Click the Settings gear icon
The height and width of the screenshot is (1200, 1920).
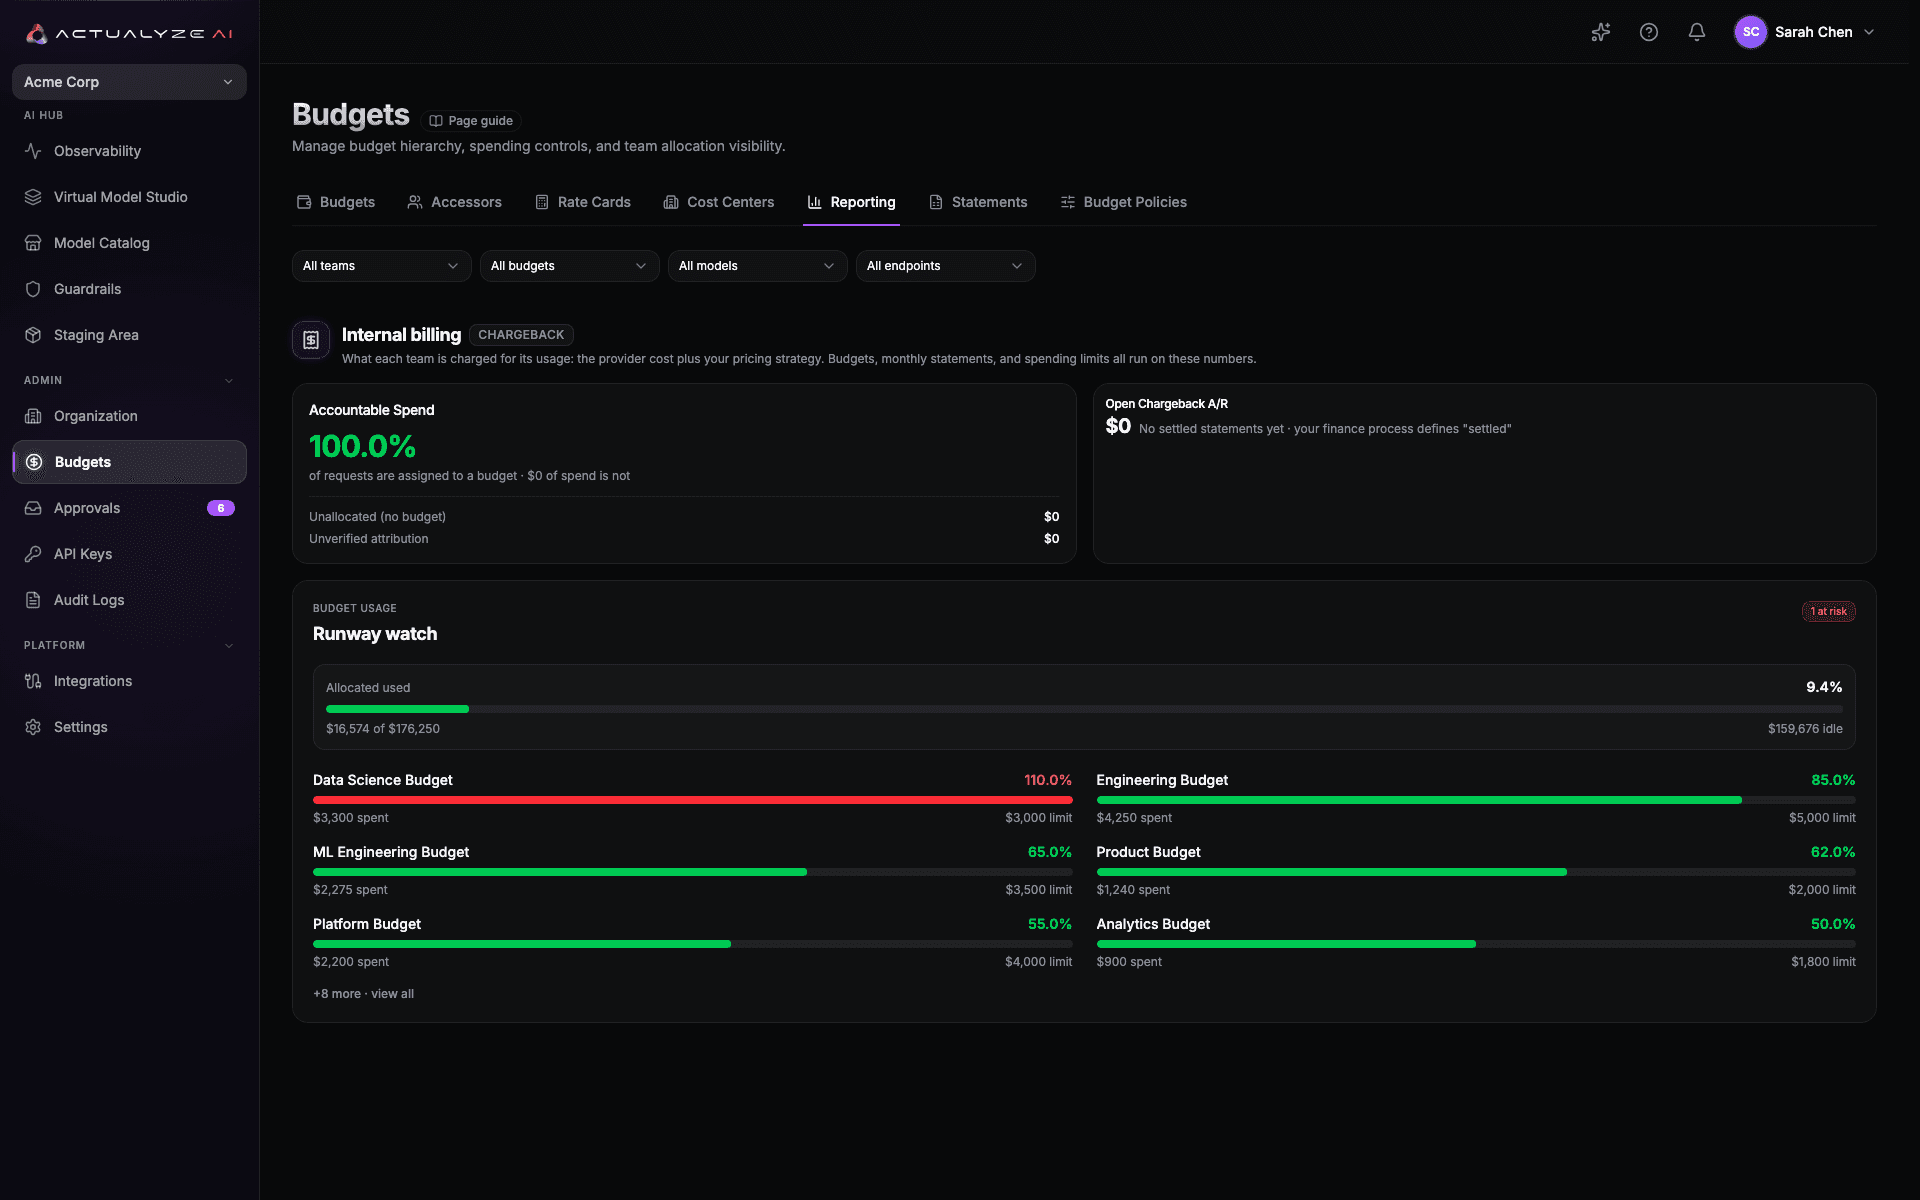point(33,727)
